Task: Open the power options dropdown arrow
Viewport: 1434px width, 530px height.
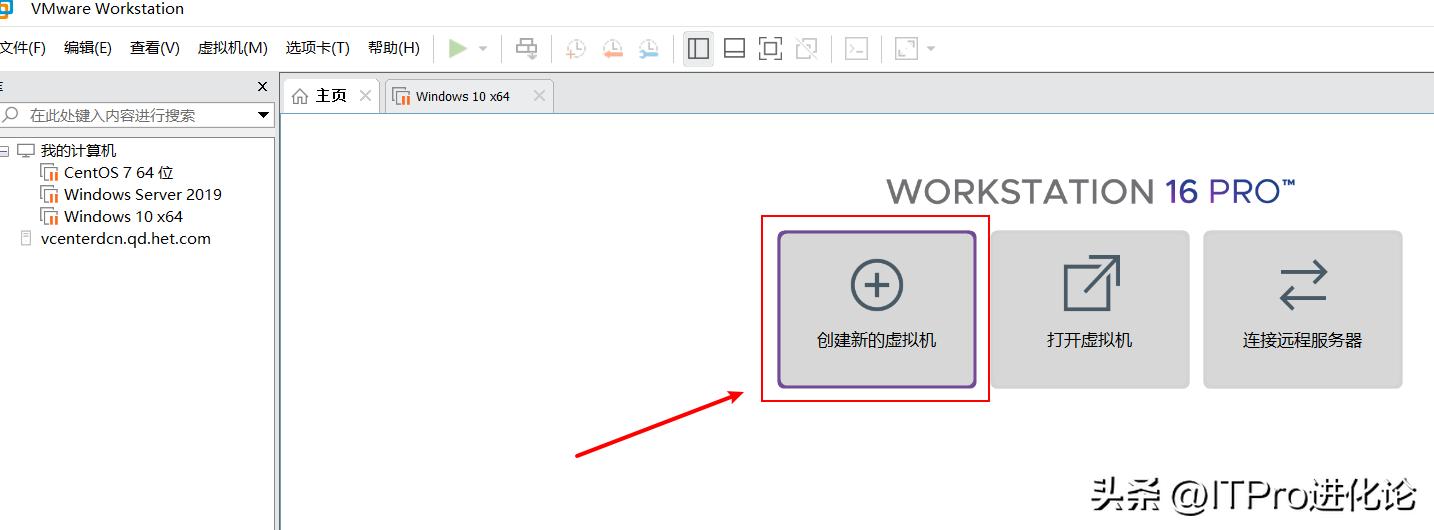Action: [x=483, y=48]
